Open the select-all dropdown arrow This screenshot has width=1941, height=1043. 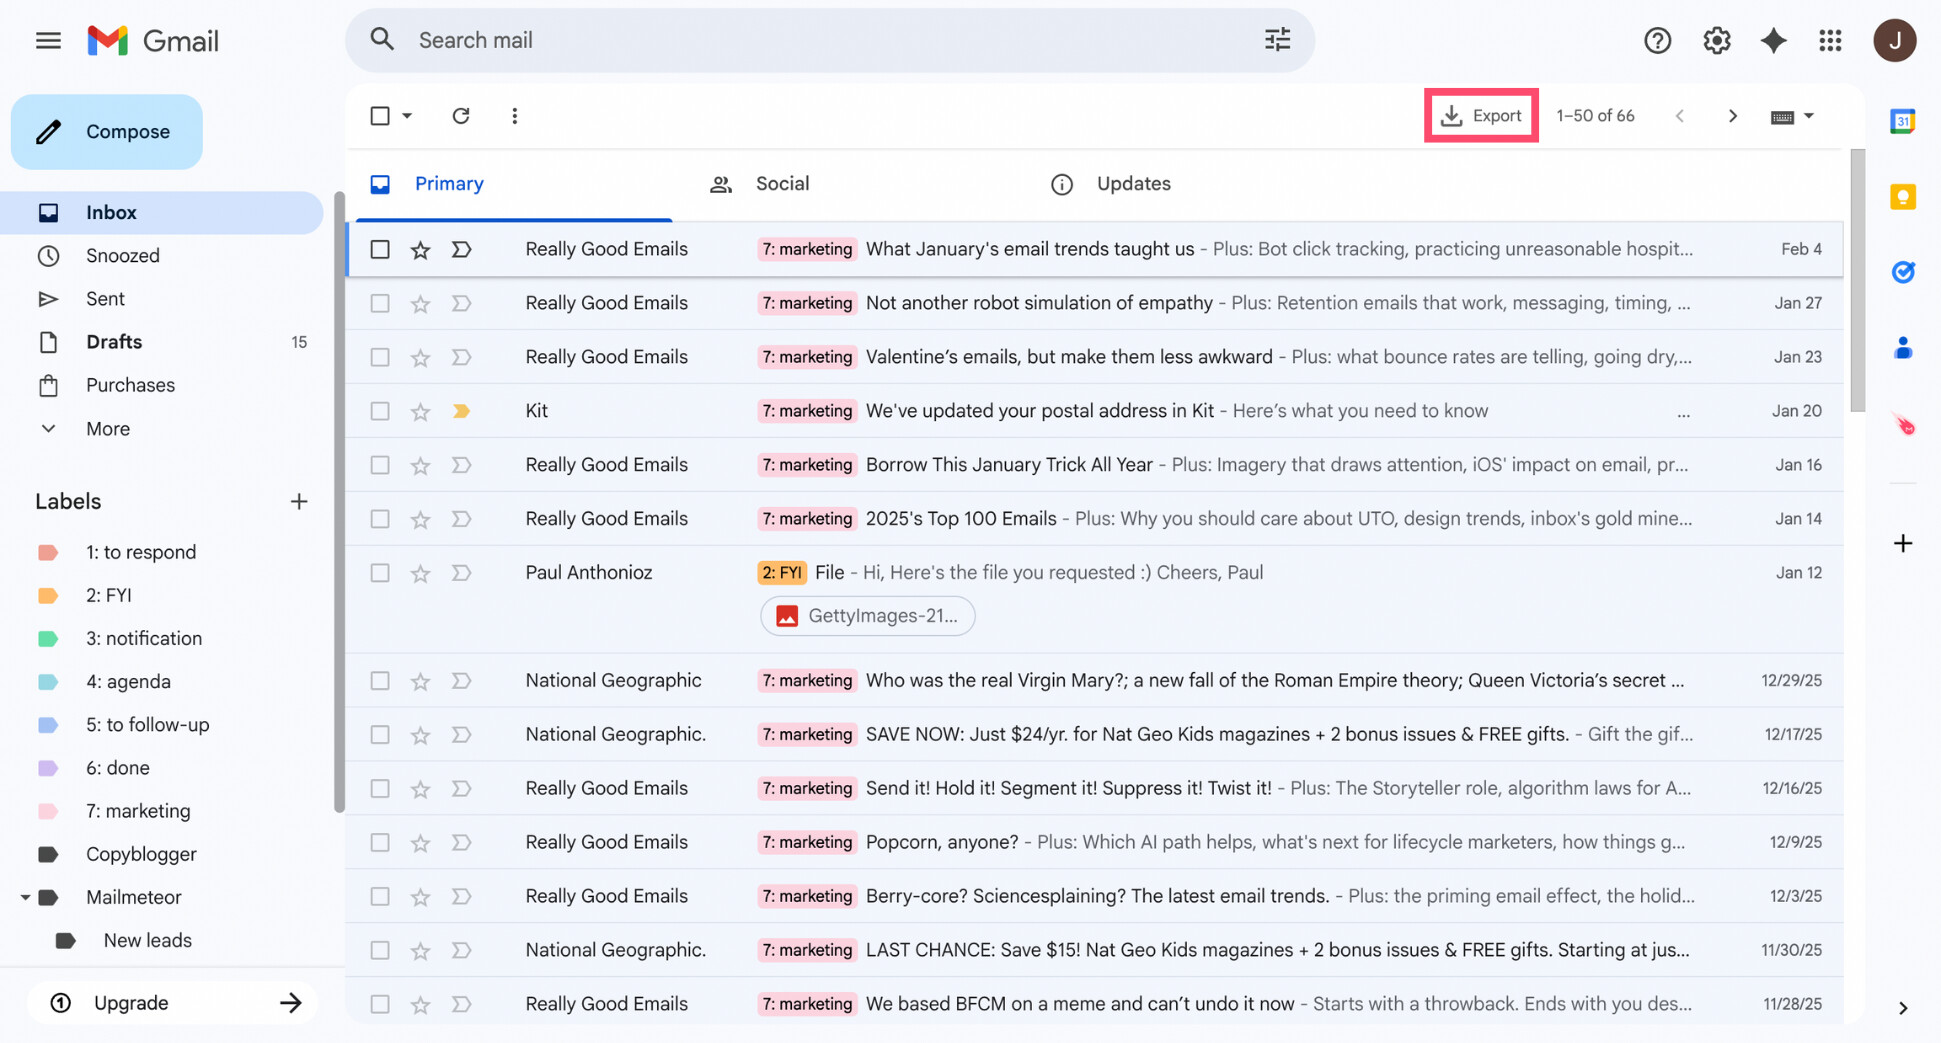(x=409, y=115)
